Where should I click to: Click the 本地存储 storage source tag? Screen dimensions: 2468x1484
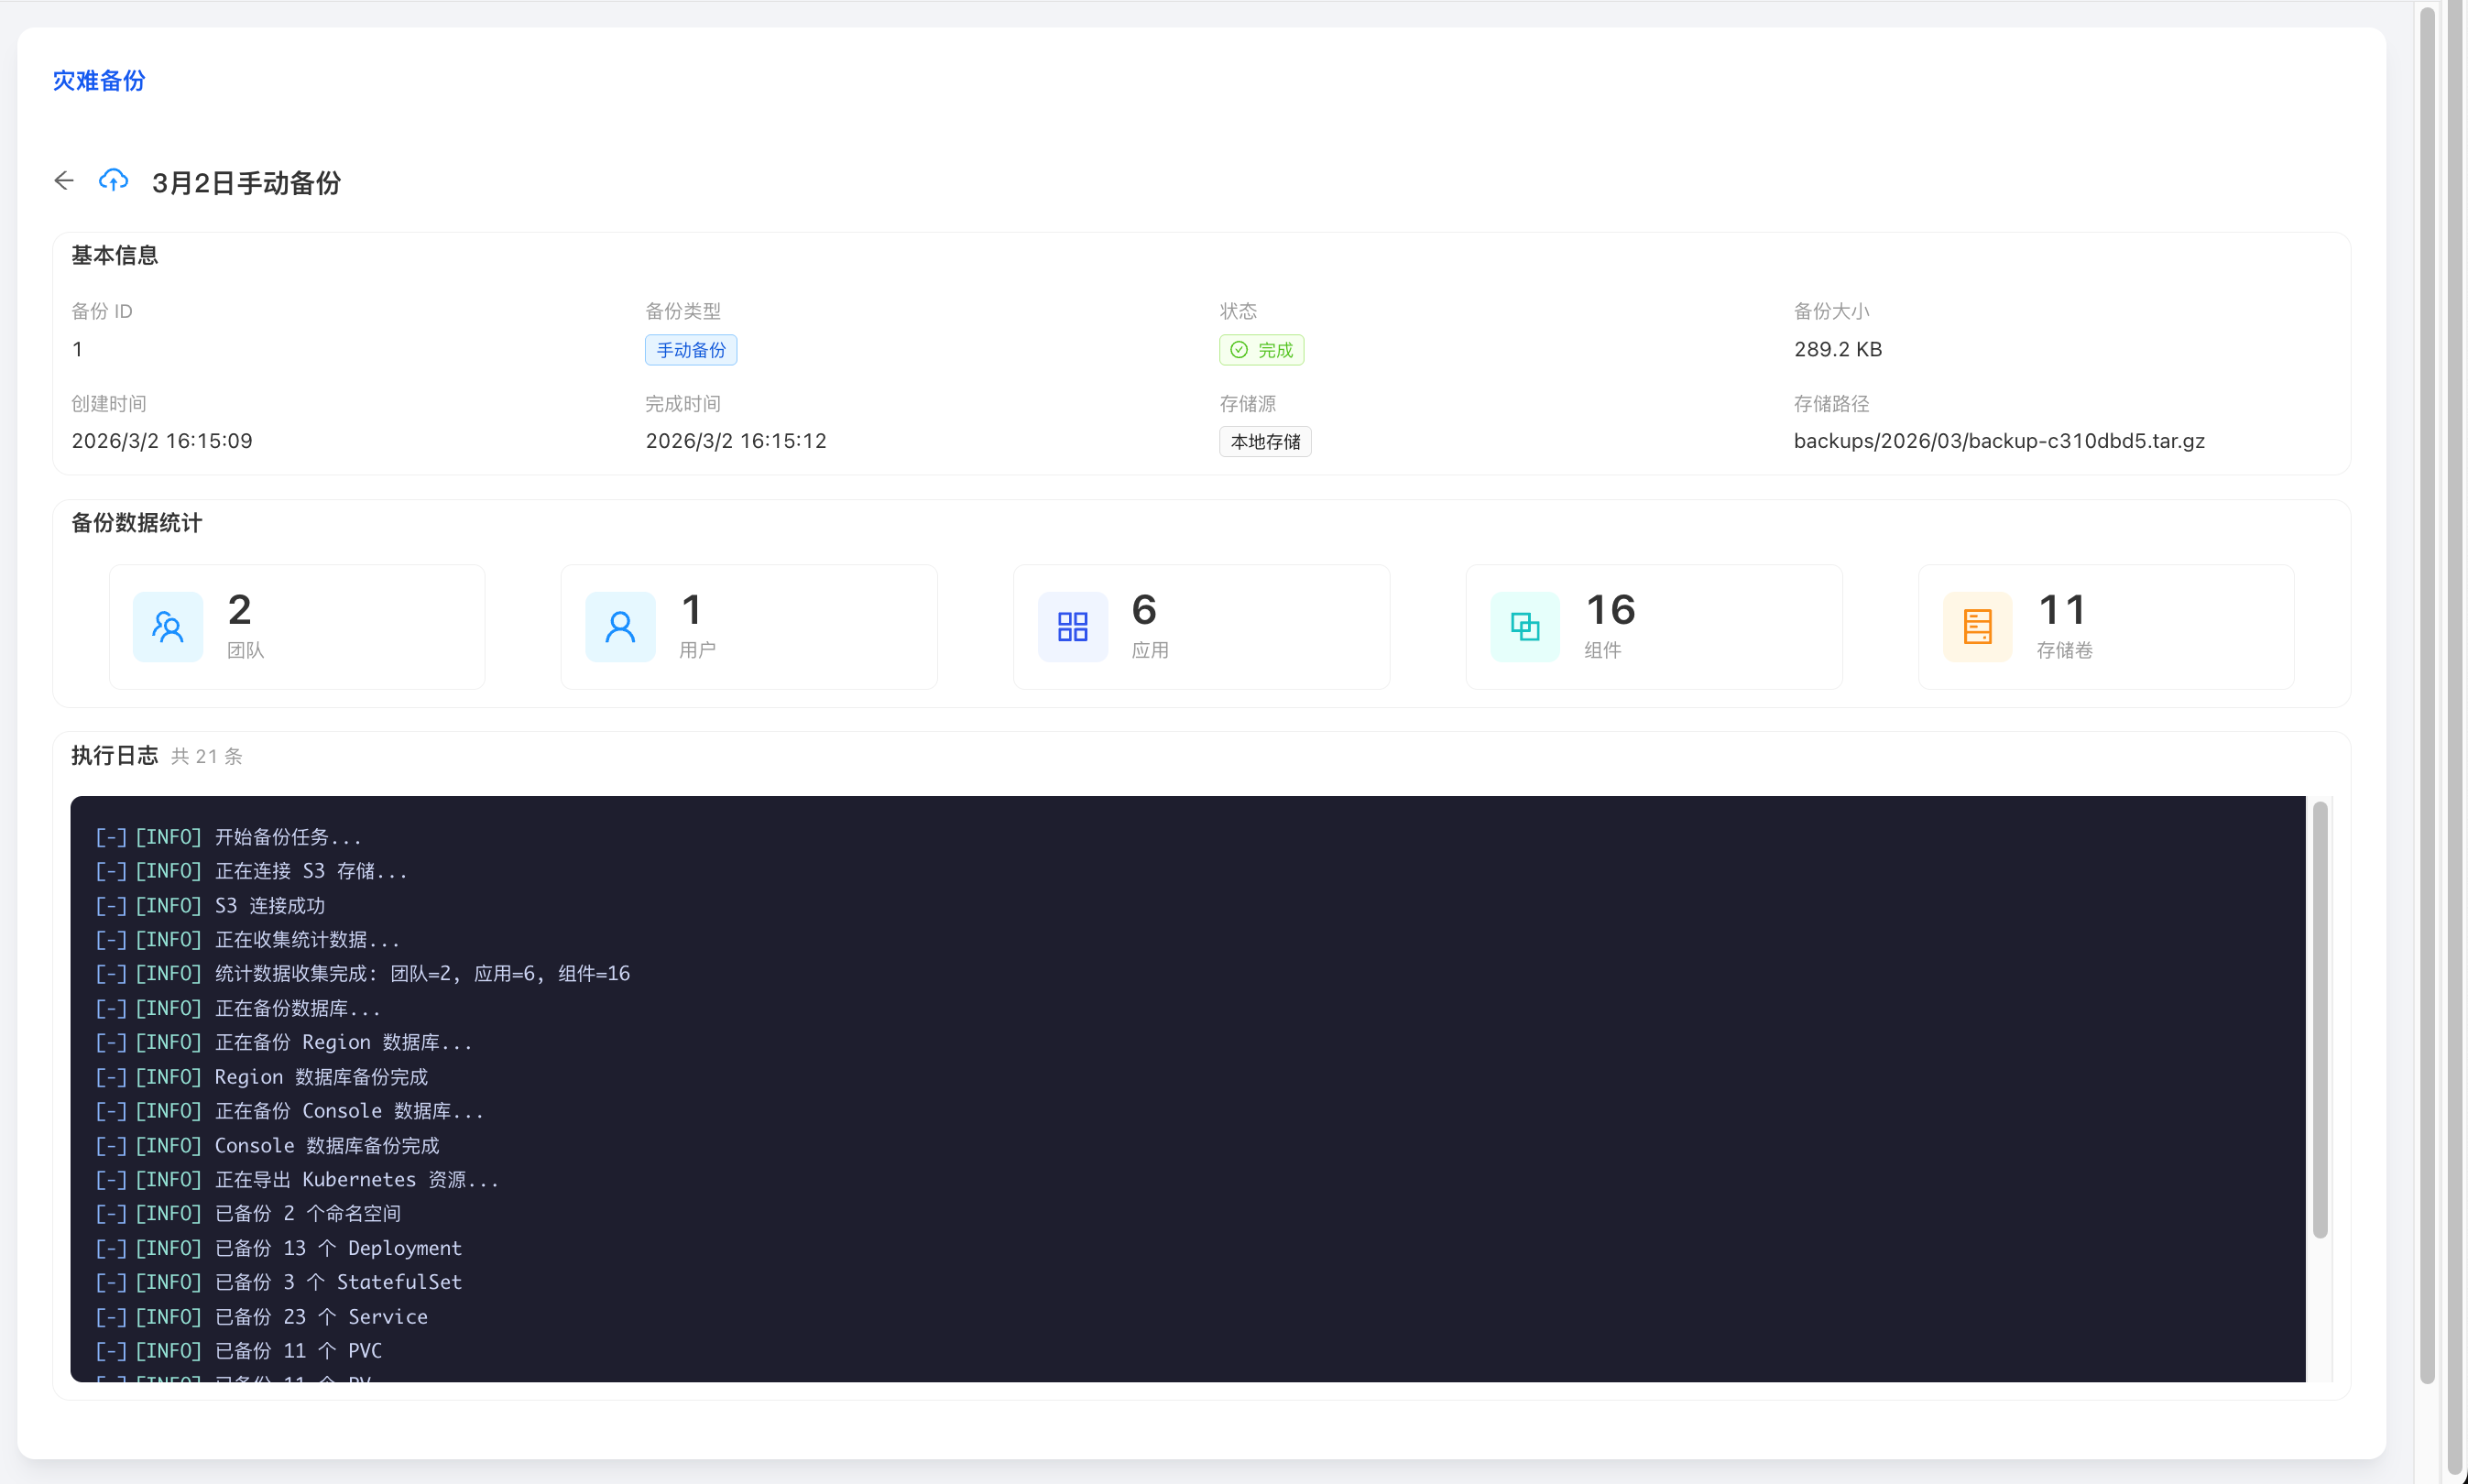(x=1265, y=442)
